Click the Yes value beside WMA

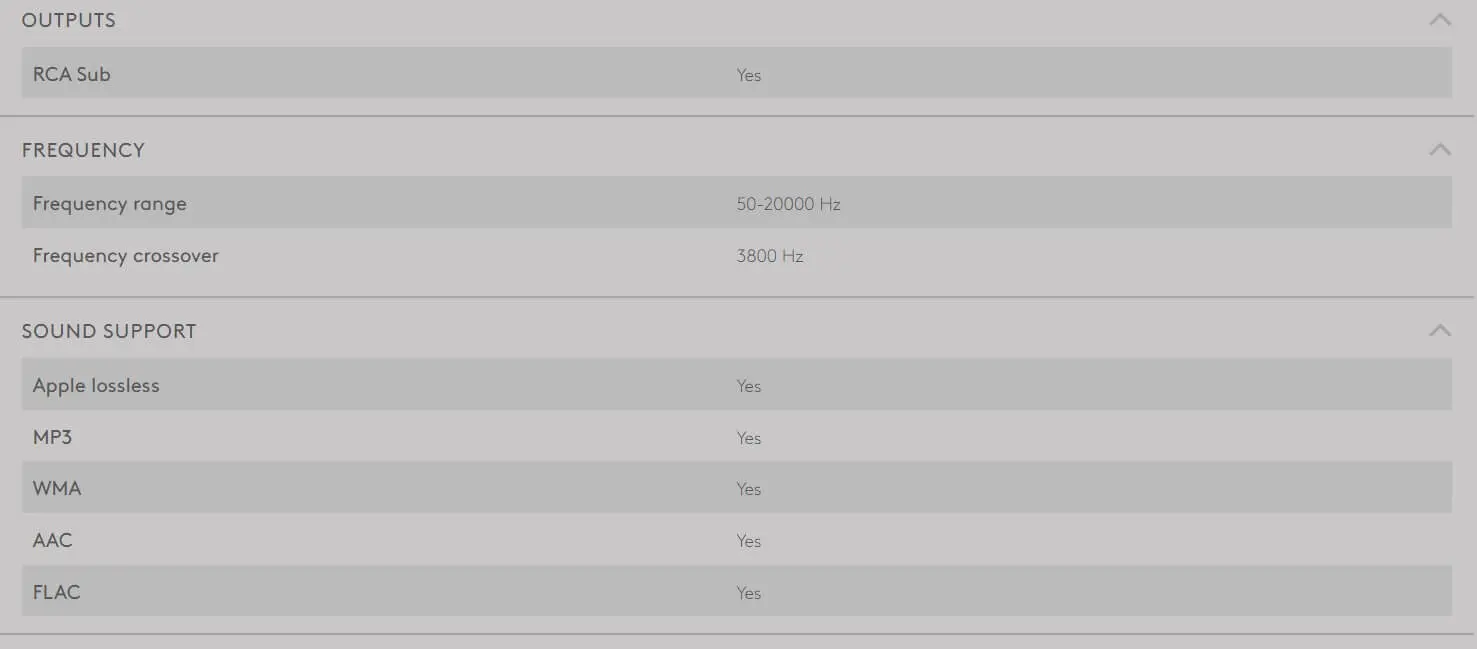749,489
